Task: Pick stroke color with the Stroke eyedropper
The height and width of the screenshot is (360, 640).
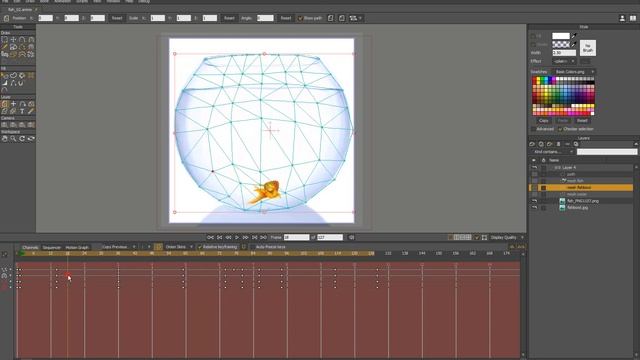Action: (574, 44)
